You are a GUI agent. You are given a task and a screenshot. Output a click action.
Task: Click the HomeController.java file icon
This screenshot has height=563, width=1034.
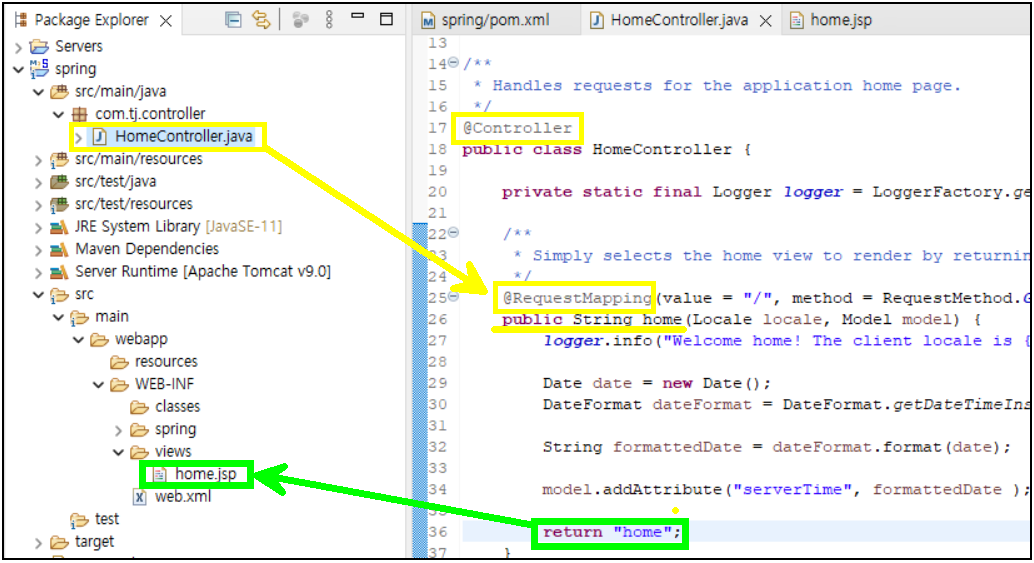pos(100,136)
